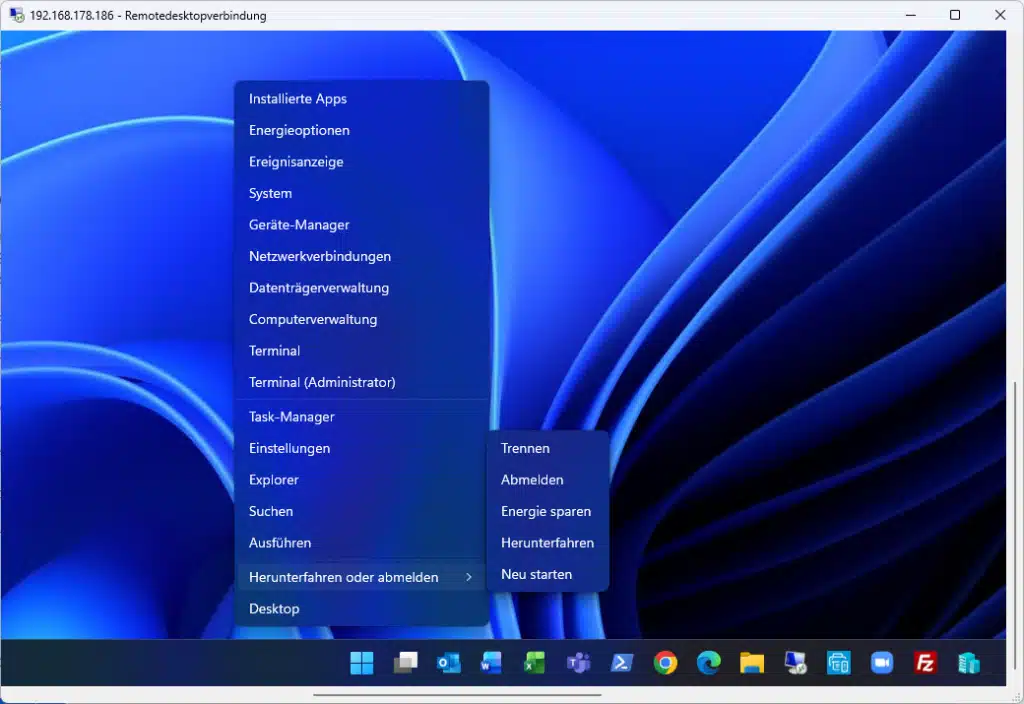Open Einstellungen
The height and width of the screenshot is (704, 1024).
point(361,448)
